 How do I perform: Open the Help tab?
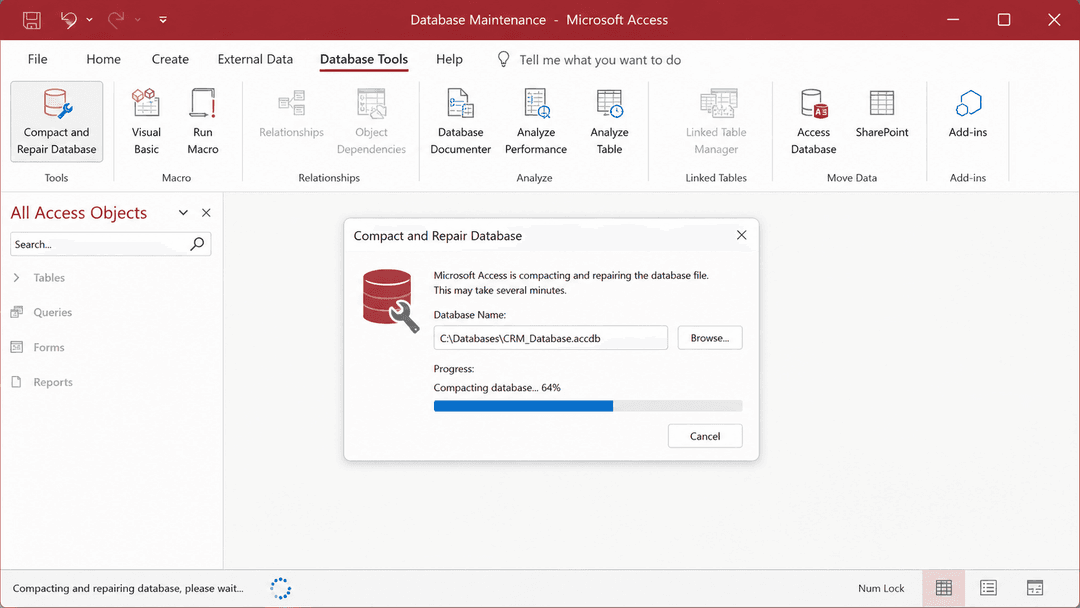pyautogui.click(x=449, y=59)
